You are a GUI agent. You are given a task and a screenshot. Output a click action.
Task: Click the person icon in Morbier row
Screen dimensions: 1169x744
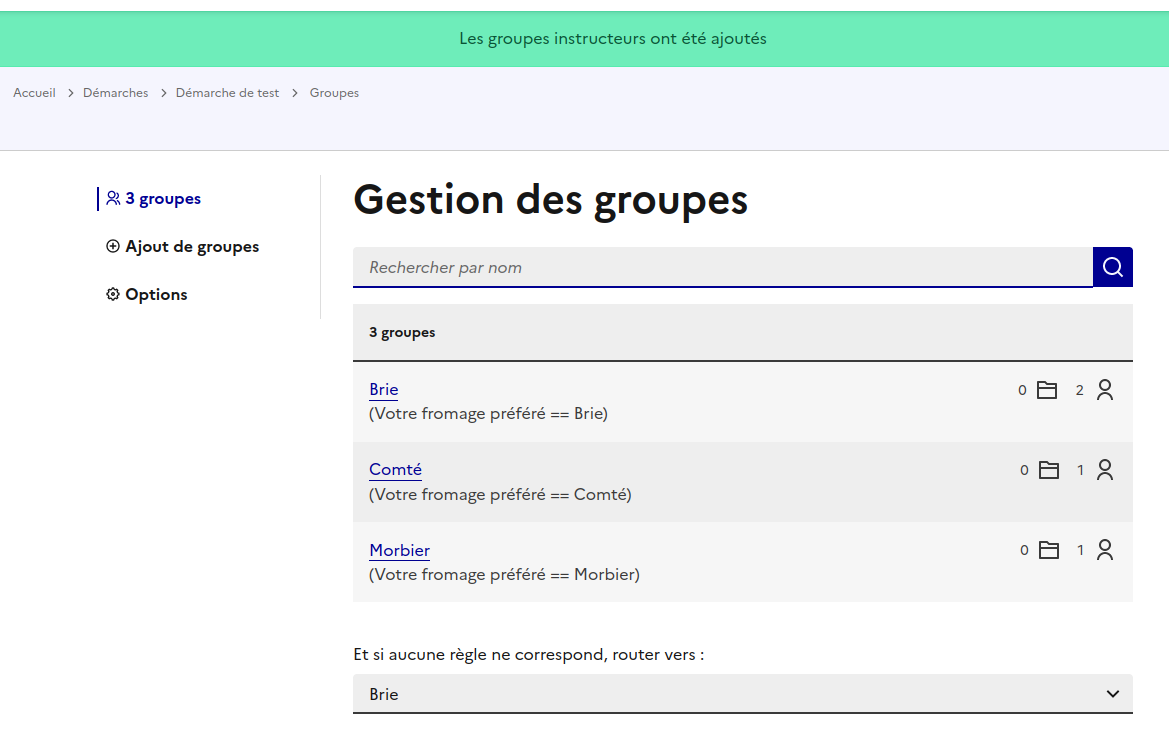click(x=1104, y=550)
